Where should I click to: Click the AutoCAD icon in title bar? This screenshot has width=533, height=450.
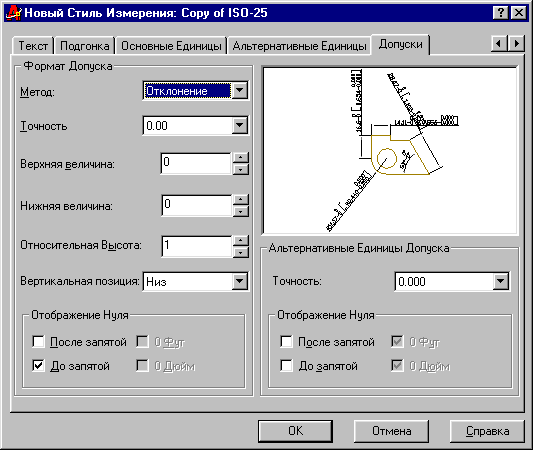pyautogui.click(x=13, y=13)
